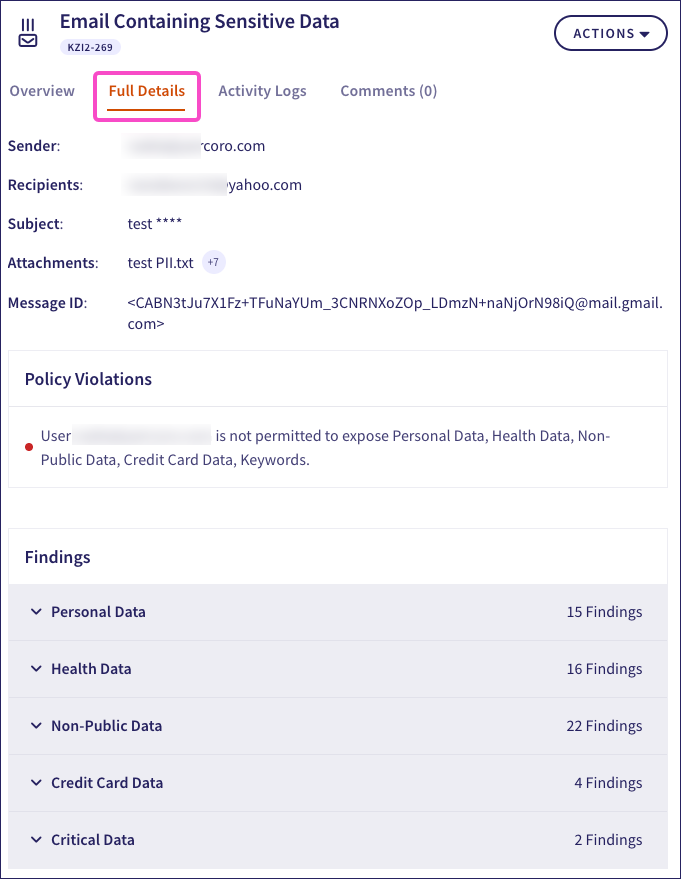Image resolution: width=681 pixels, height=879 pixels.
Task: Click the sender coro.com email address
Action: click(x=196, y=146)
